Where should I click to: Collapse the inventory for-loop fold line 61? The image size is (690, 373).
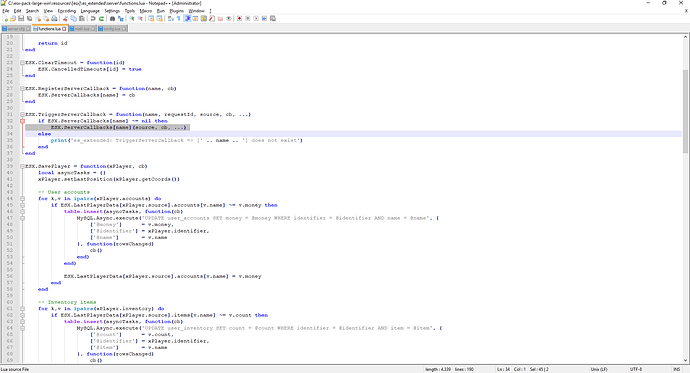click(x=22, y=309)
